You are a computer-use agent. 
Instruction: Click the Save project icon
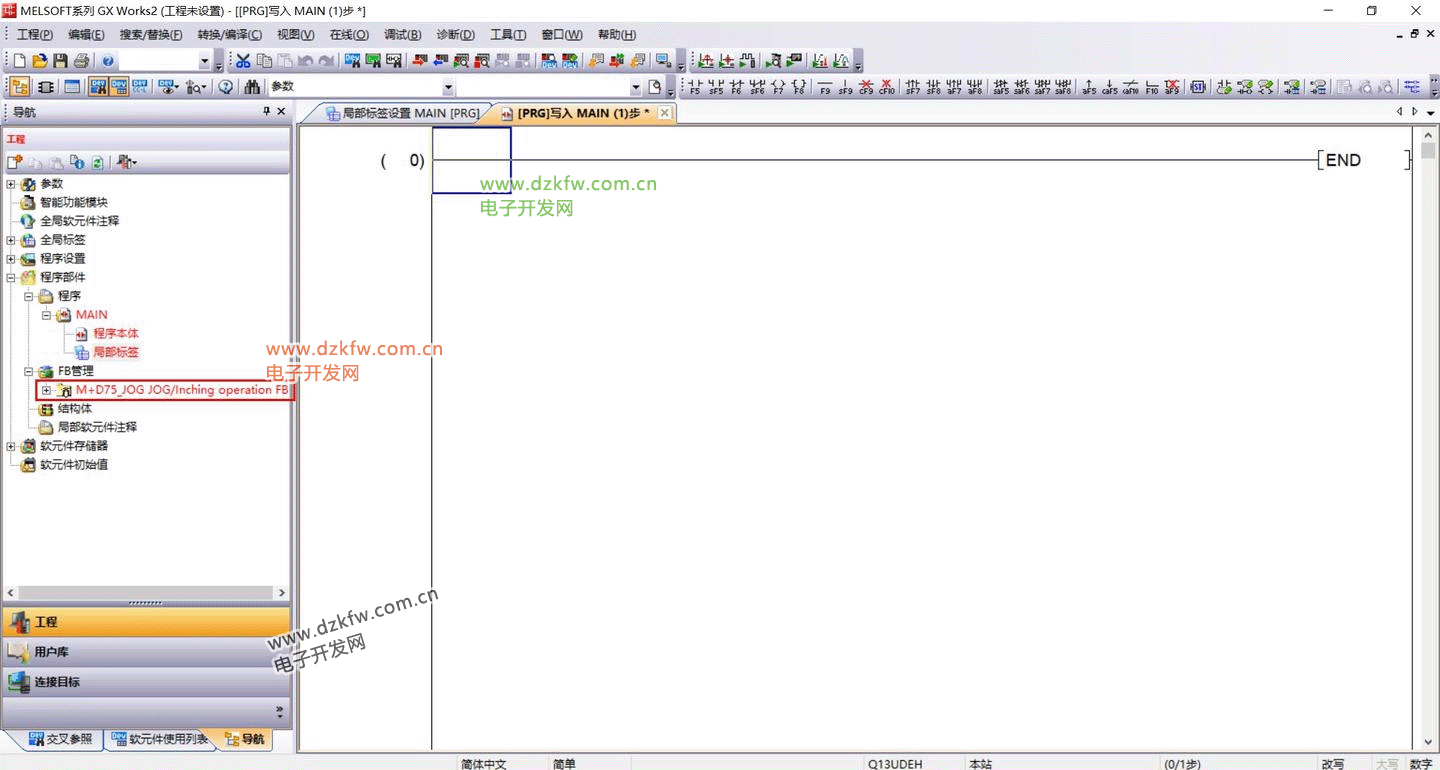60,61
